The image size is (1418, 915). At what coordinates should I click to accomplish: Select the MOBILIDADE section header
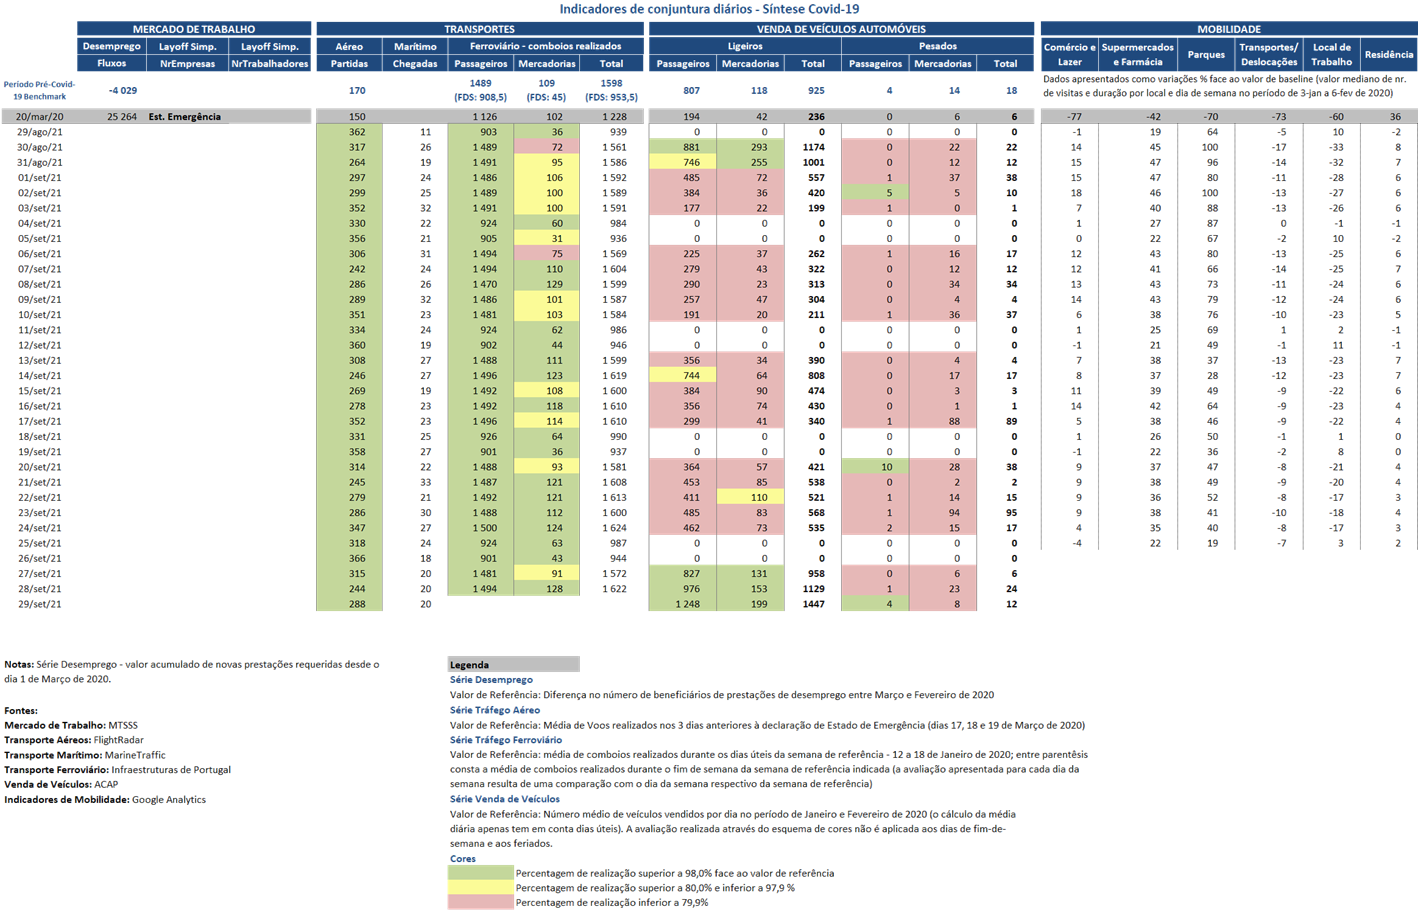[1228, 29]
